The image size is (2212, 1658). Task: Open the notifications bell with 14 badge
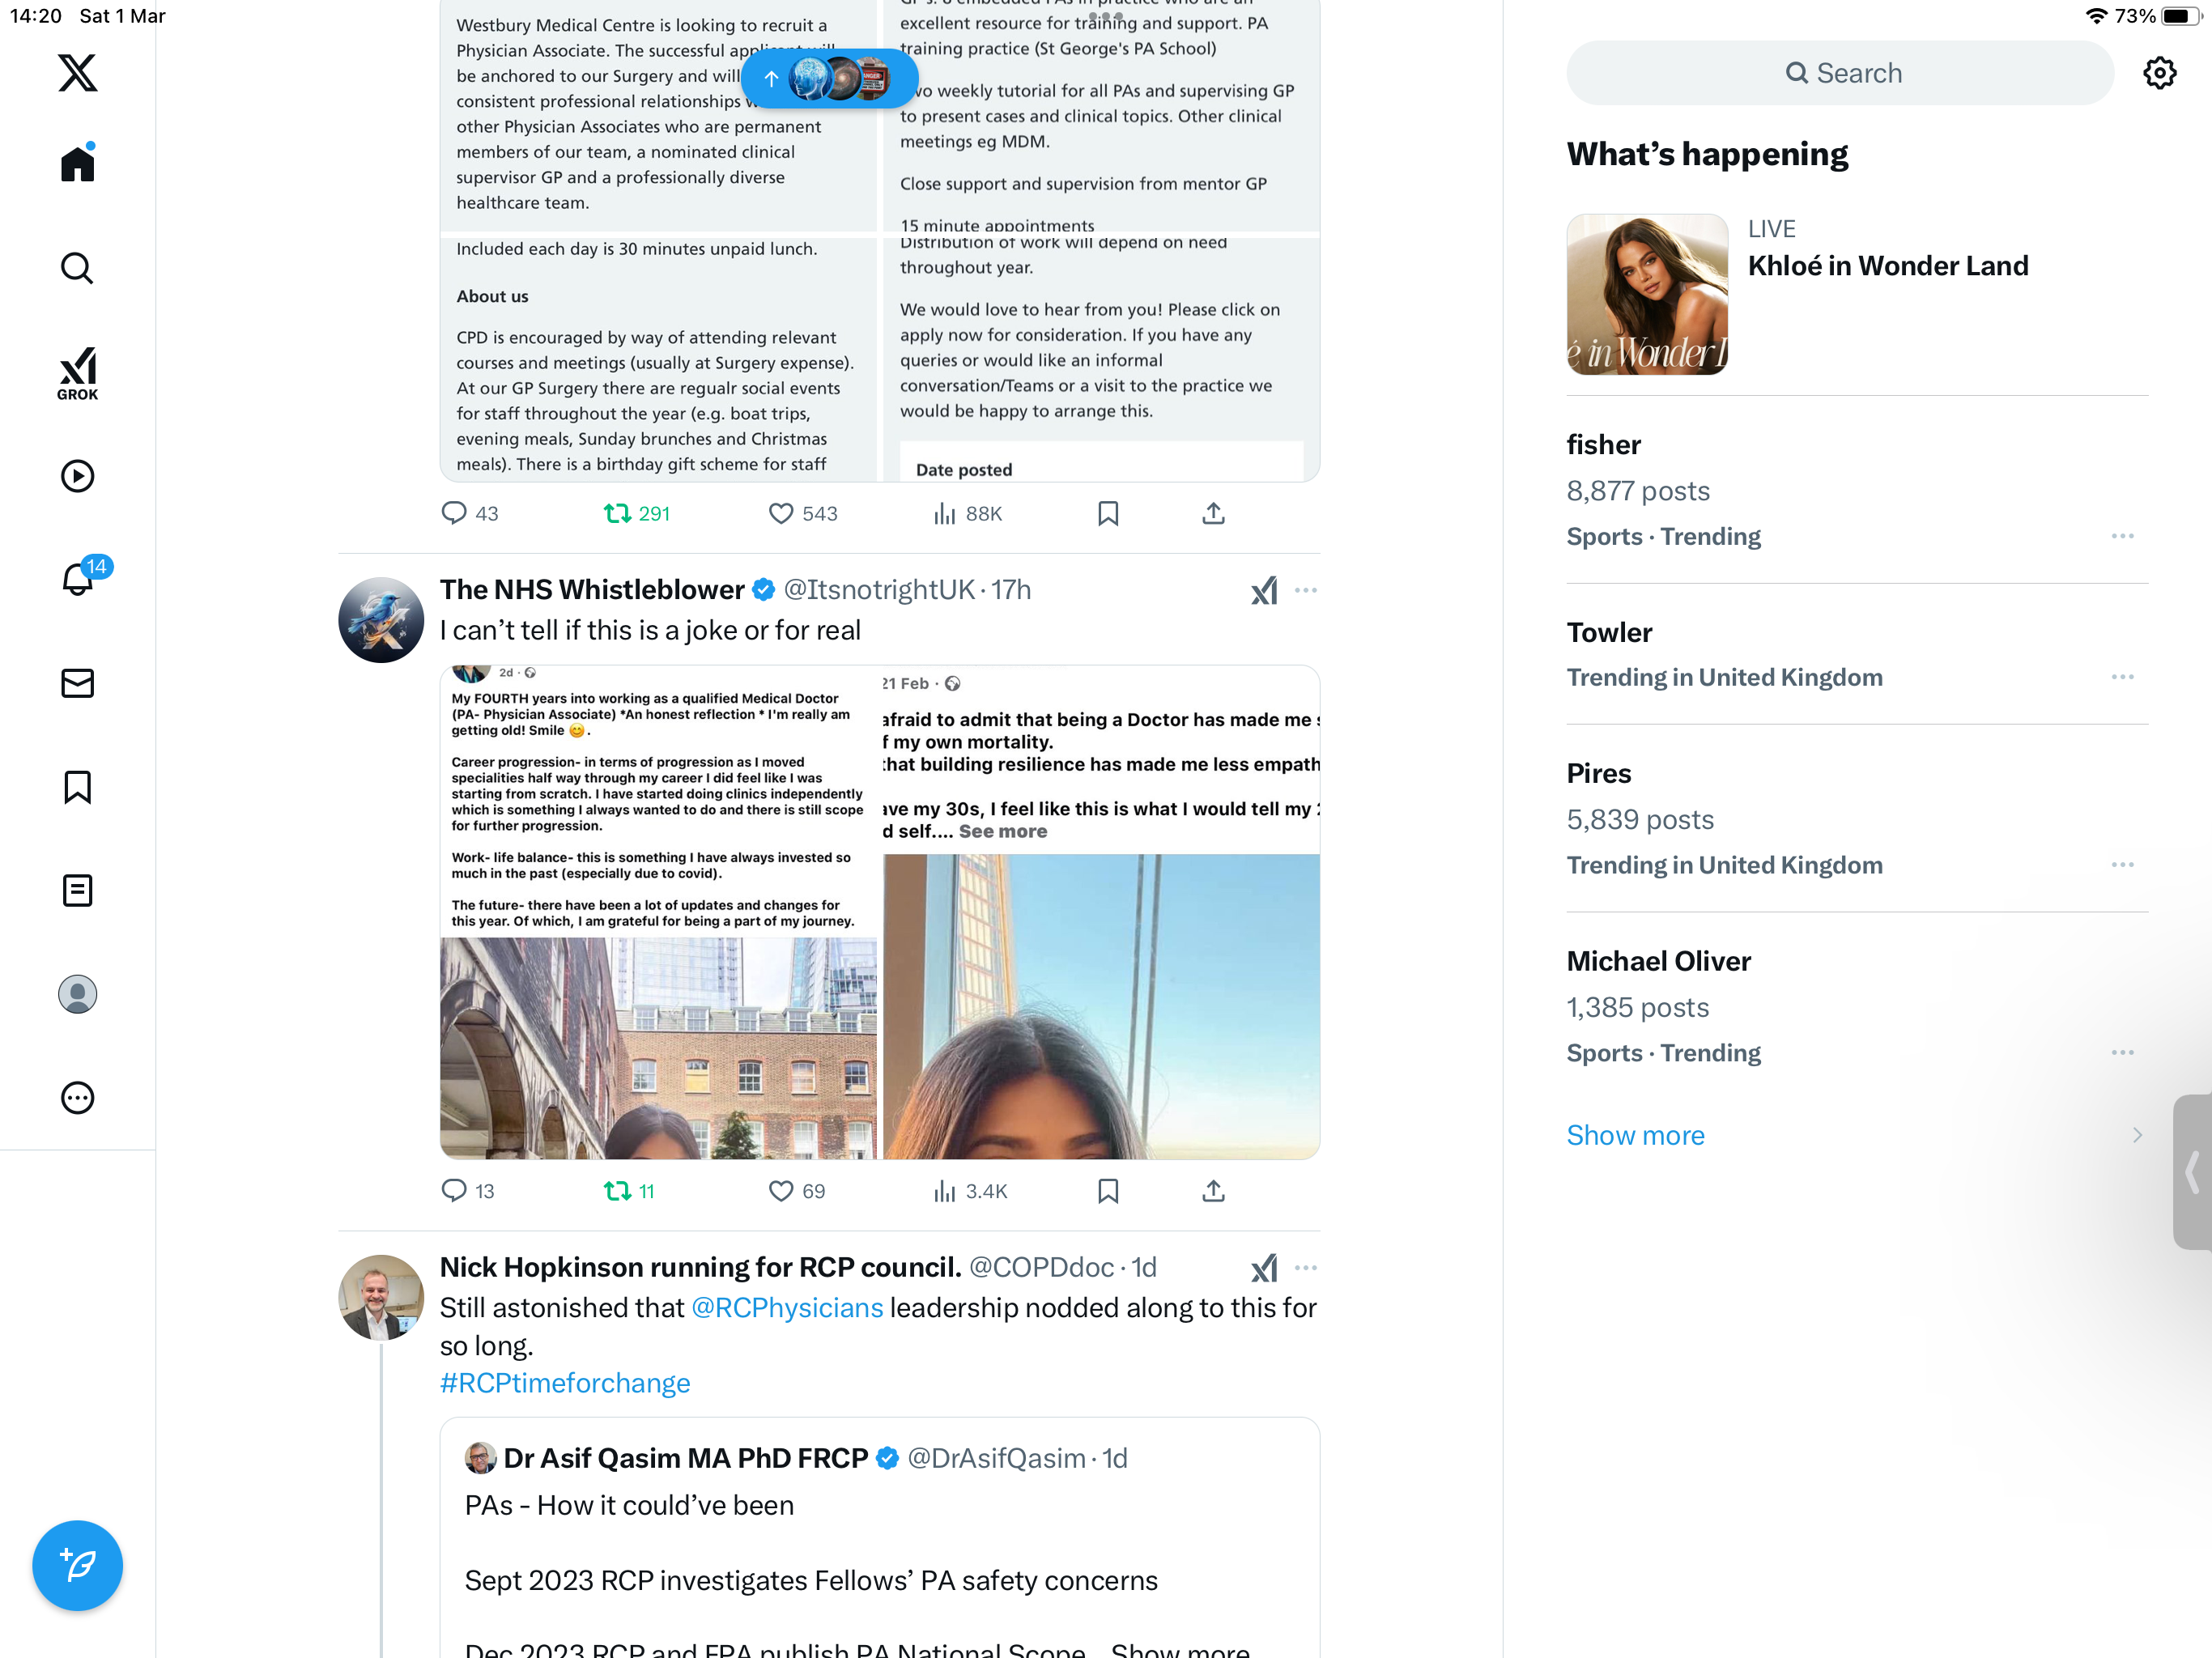tap(78, 579)
